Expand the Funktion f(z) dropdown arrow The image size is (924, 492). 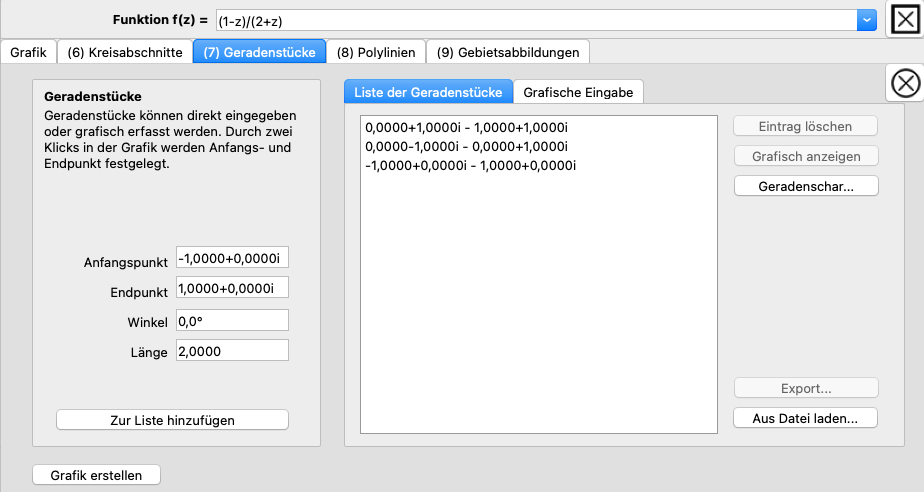(x=866, y=20)
